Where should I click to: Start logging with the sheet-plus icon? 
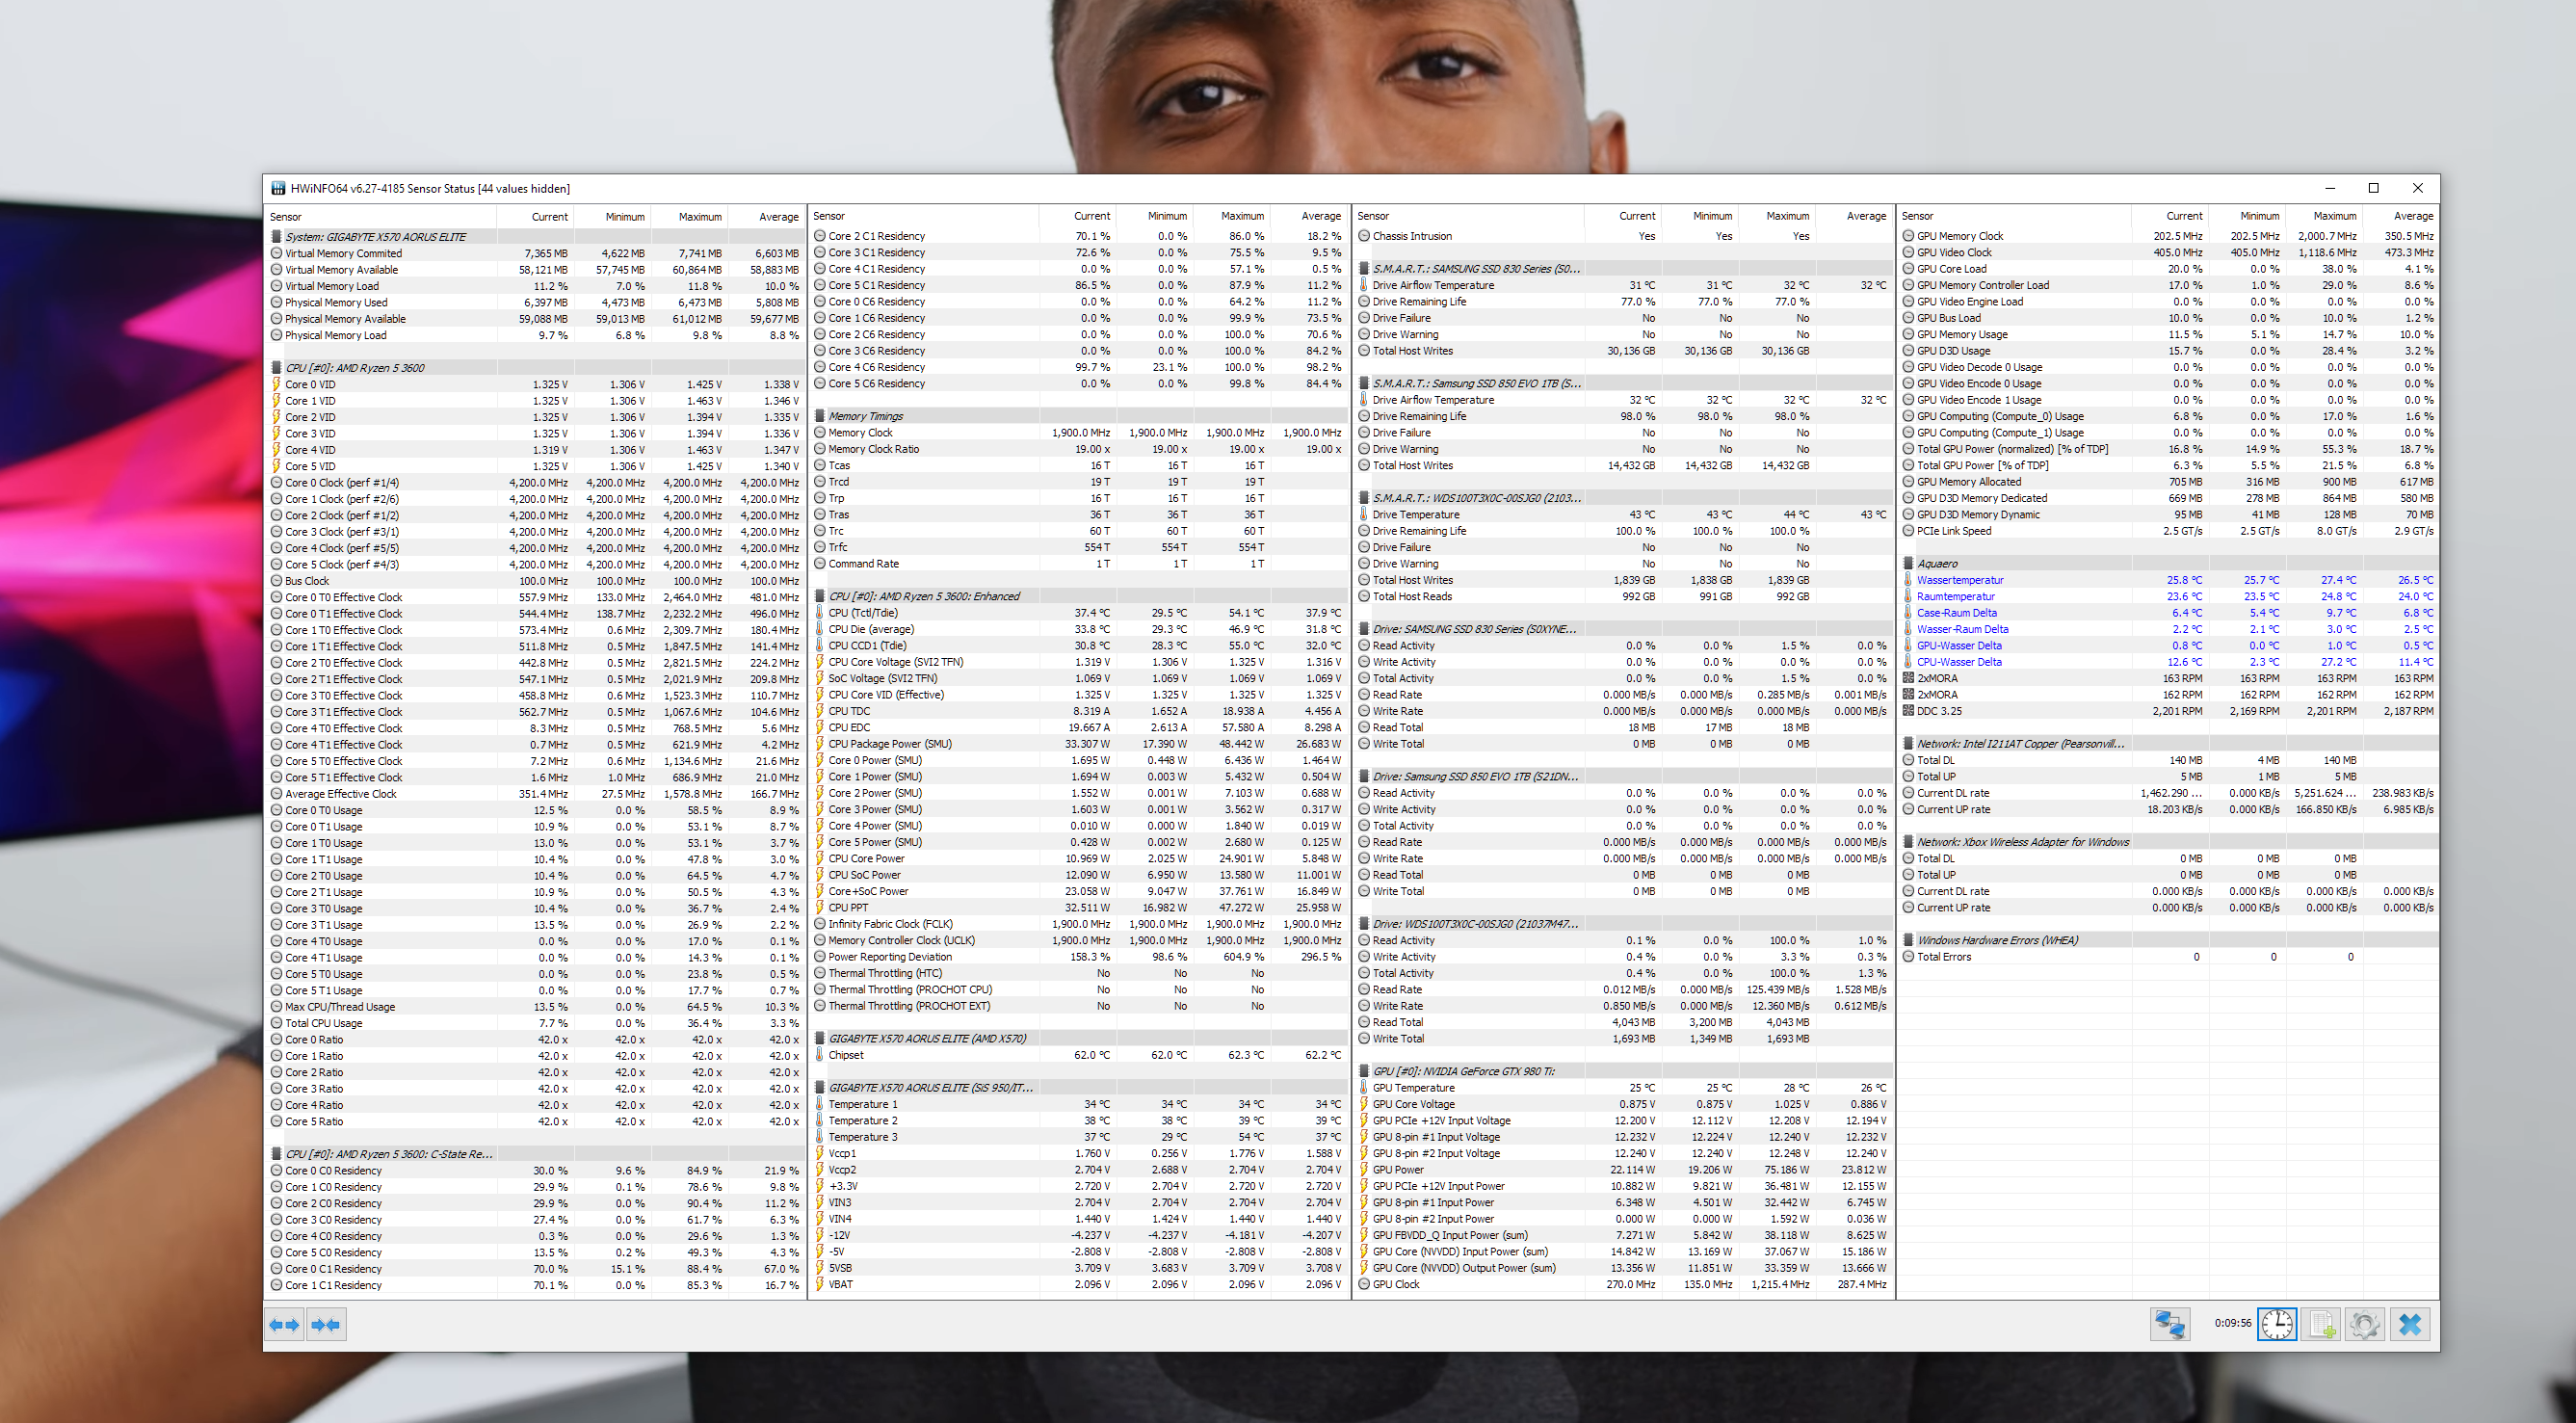[2321, 1325]
